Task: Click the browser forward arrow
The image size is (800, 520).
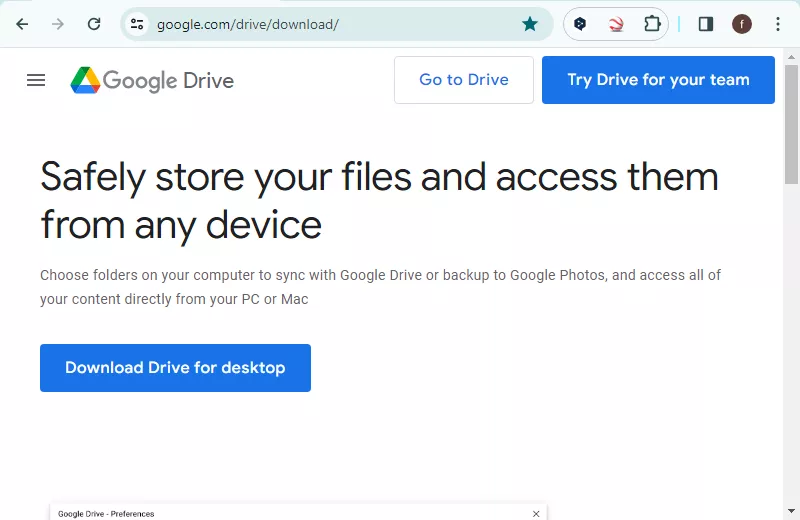Action: point(58,24)
